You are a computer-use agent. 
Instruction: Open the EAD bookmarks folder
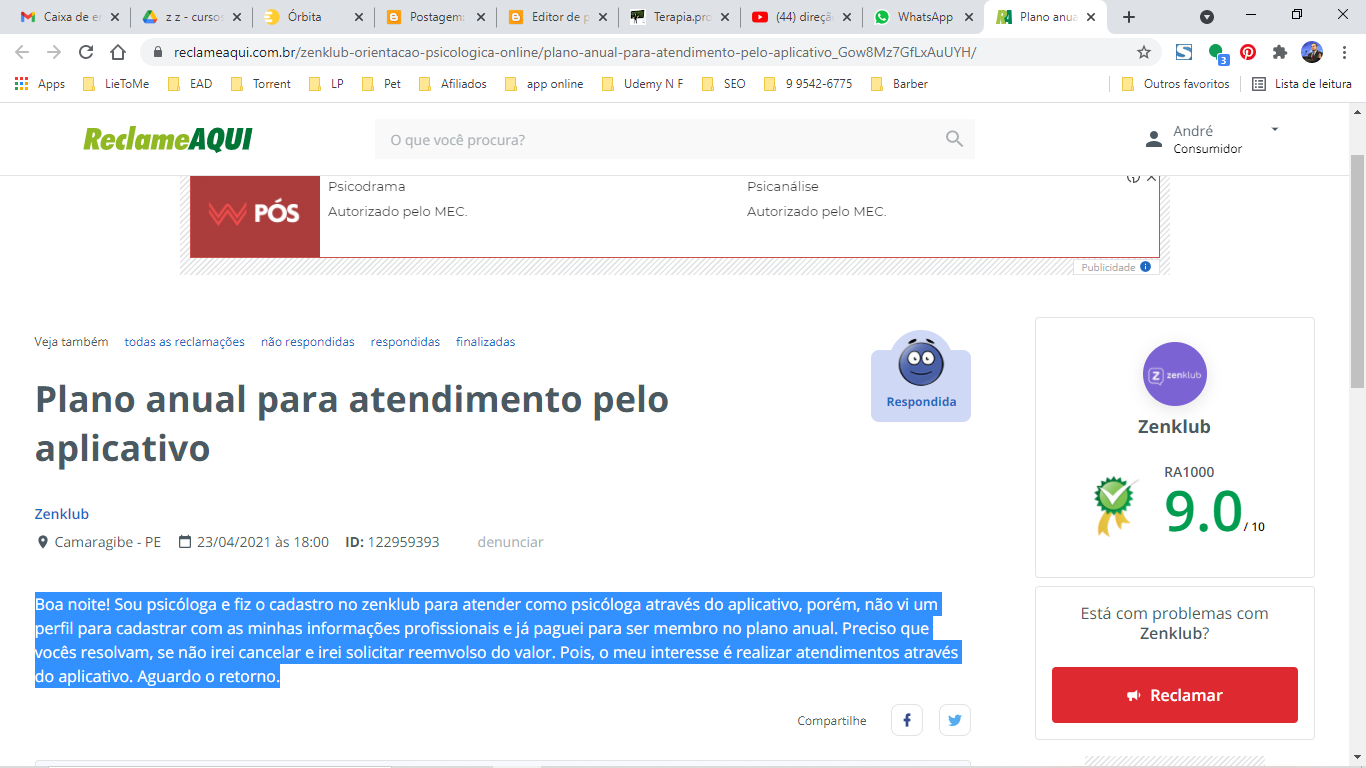[190, 84]
